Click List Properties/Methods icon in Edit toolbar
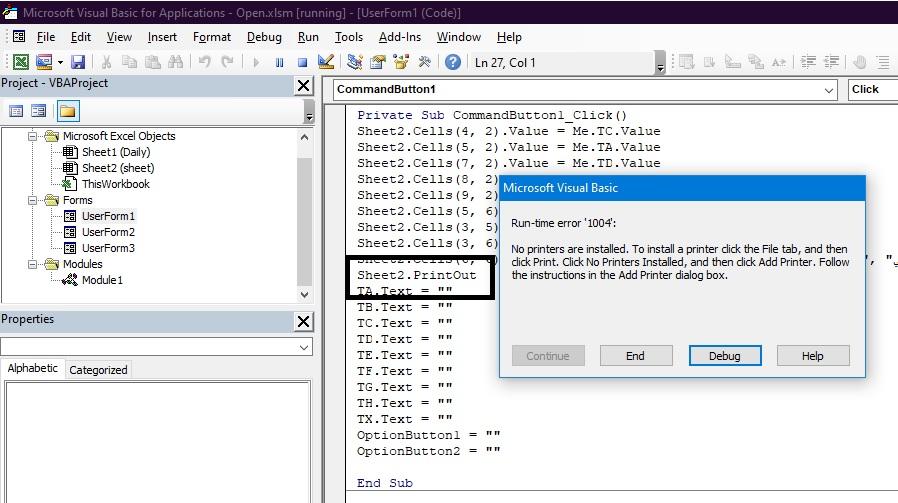This screenshot has width=898, height=503. click(x=686, y=62)
